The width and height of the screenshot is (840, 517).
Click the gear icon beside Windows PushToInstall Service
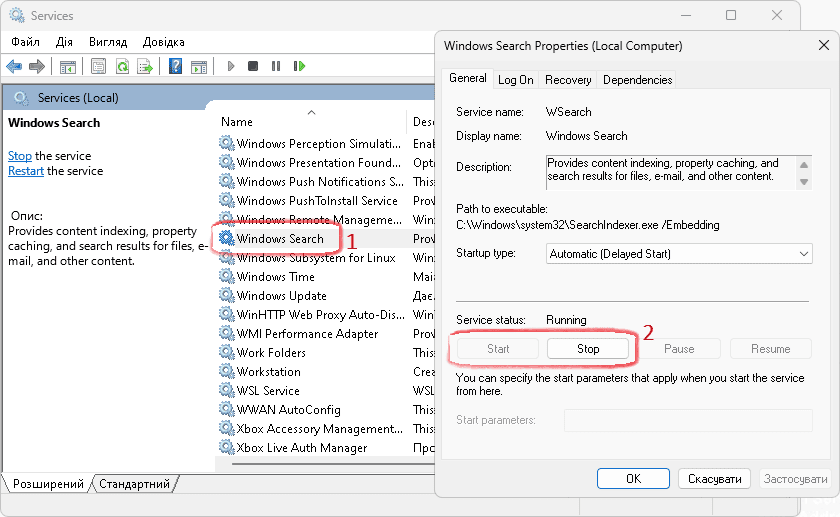click(227, 200)
